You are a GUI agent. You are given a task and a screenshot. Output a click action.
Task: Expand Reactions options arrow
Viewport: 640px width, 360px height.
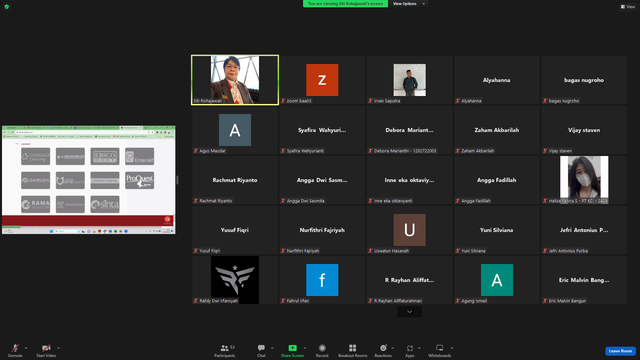[393, 348]
